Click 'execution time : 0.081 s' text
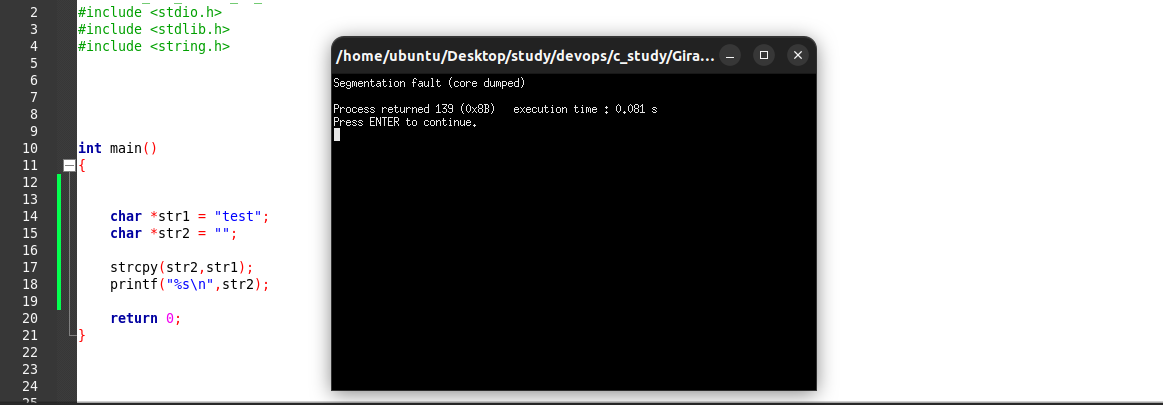 click(585, 109)
